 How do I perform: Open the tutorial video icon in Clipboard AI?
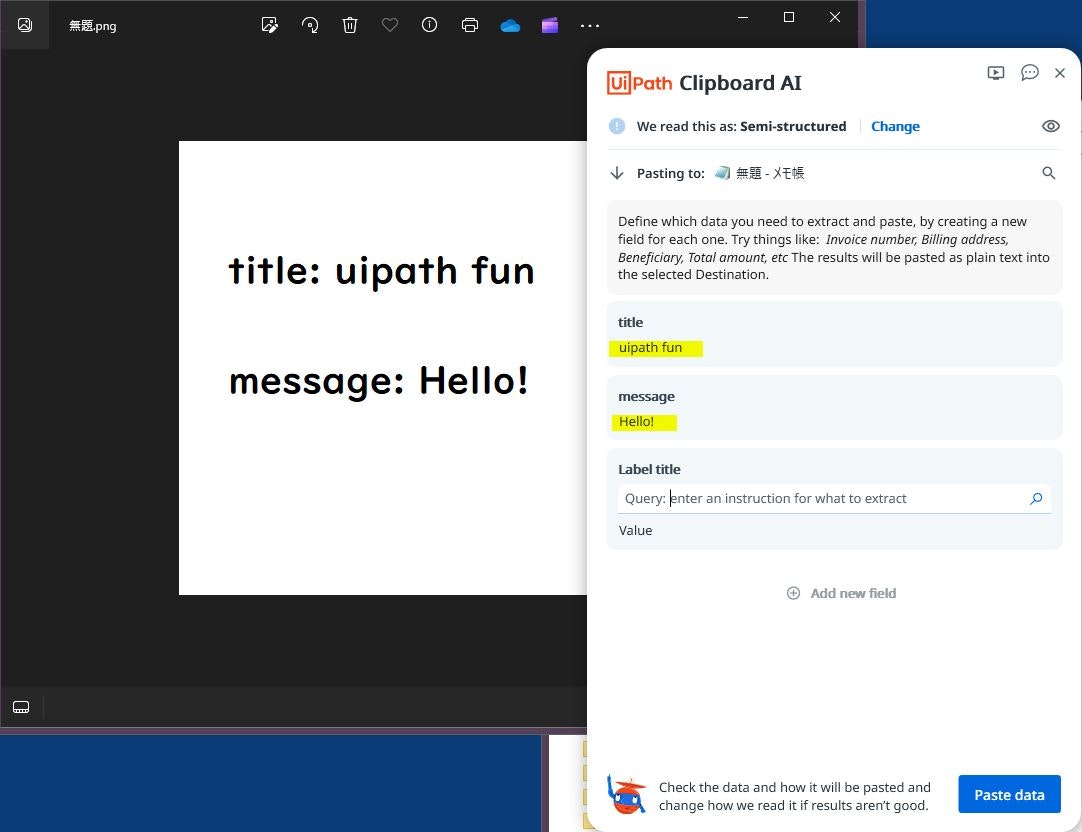996,73
